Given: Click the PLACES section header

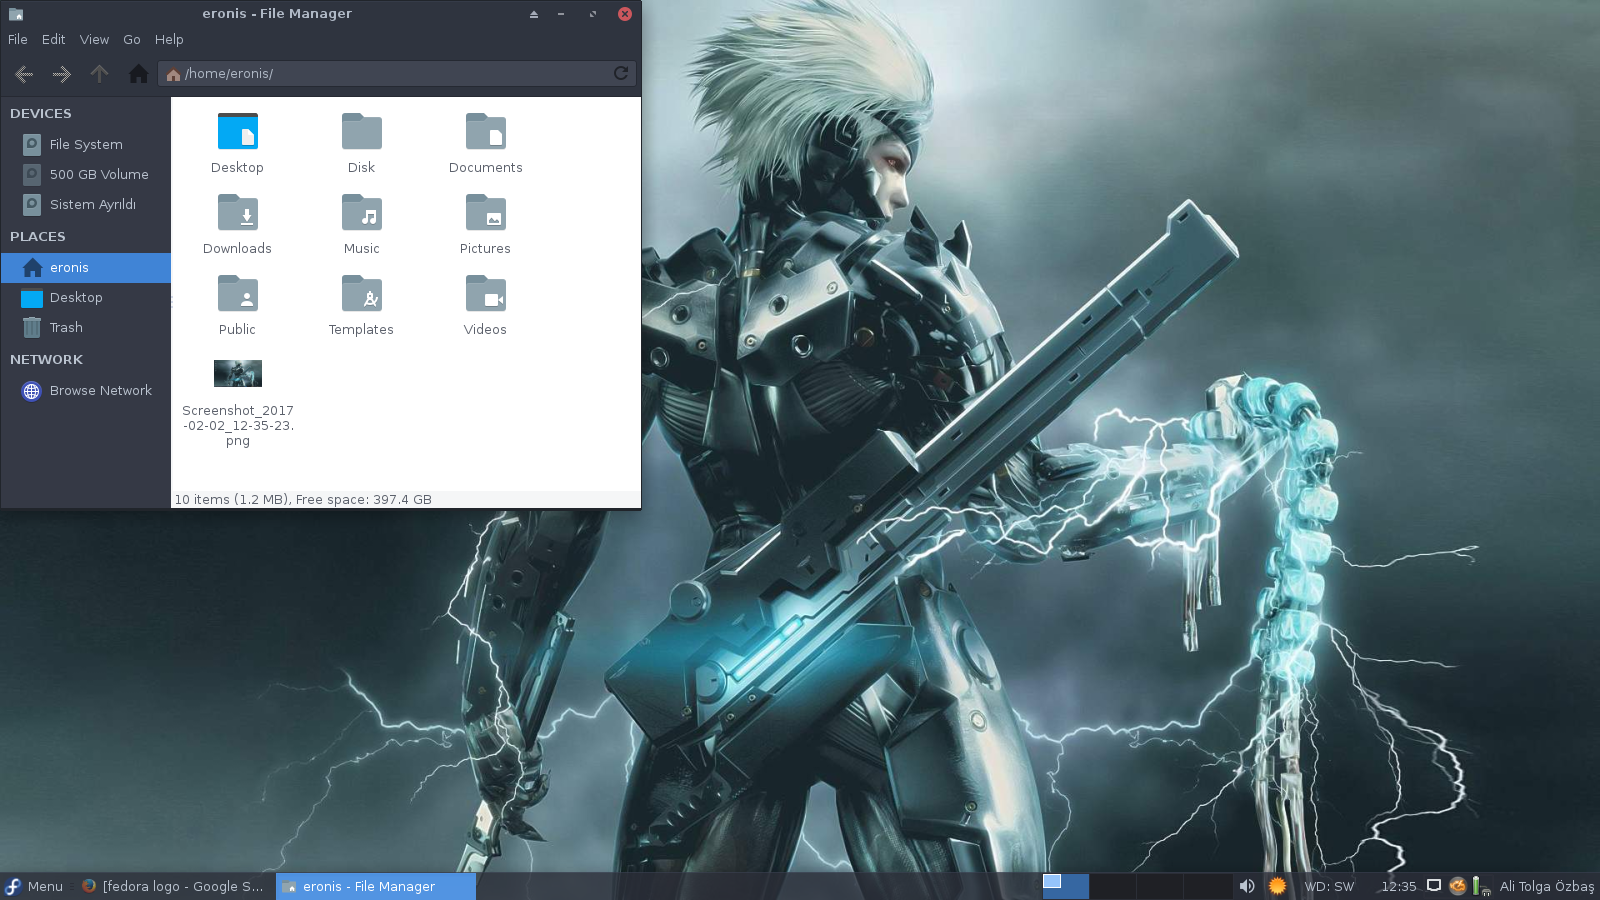Looking at the screenshot, I should tap(38, 237).
